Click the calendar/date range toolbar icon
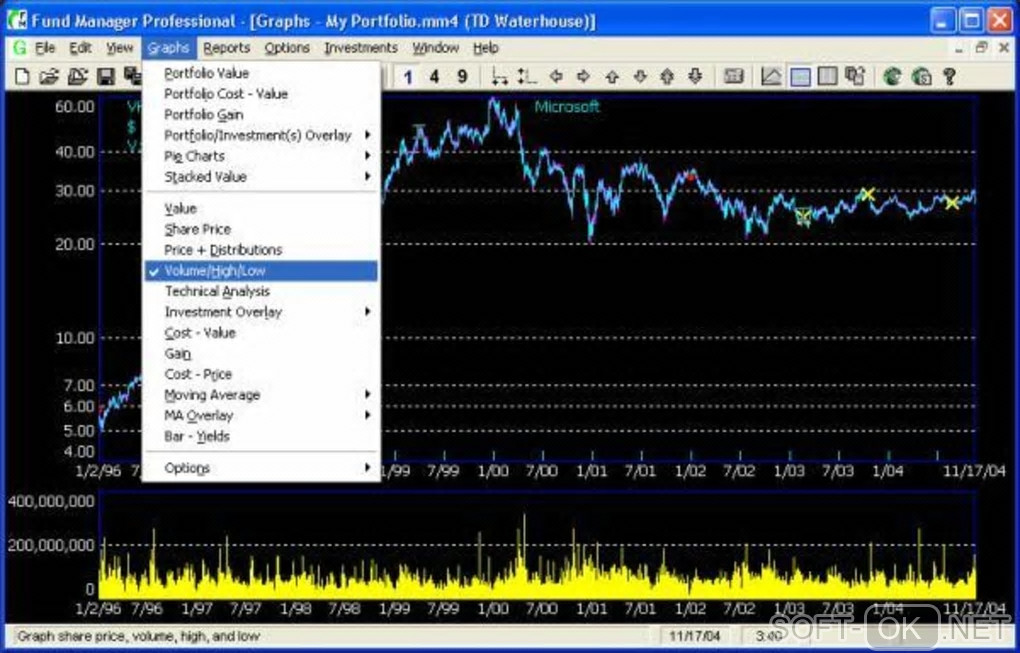The width and height of the screenshot is (1020, 653). coord(734,77)
